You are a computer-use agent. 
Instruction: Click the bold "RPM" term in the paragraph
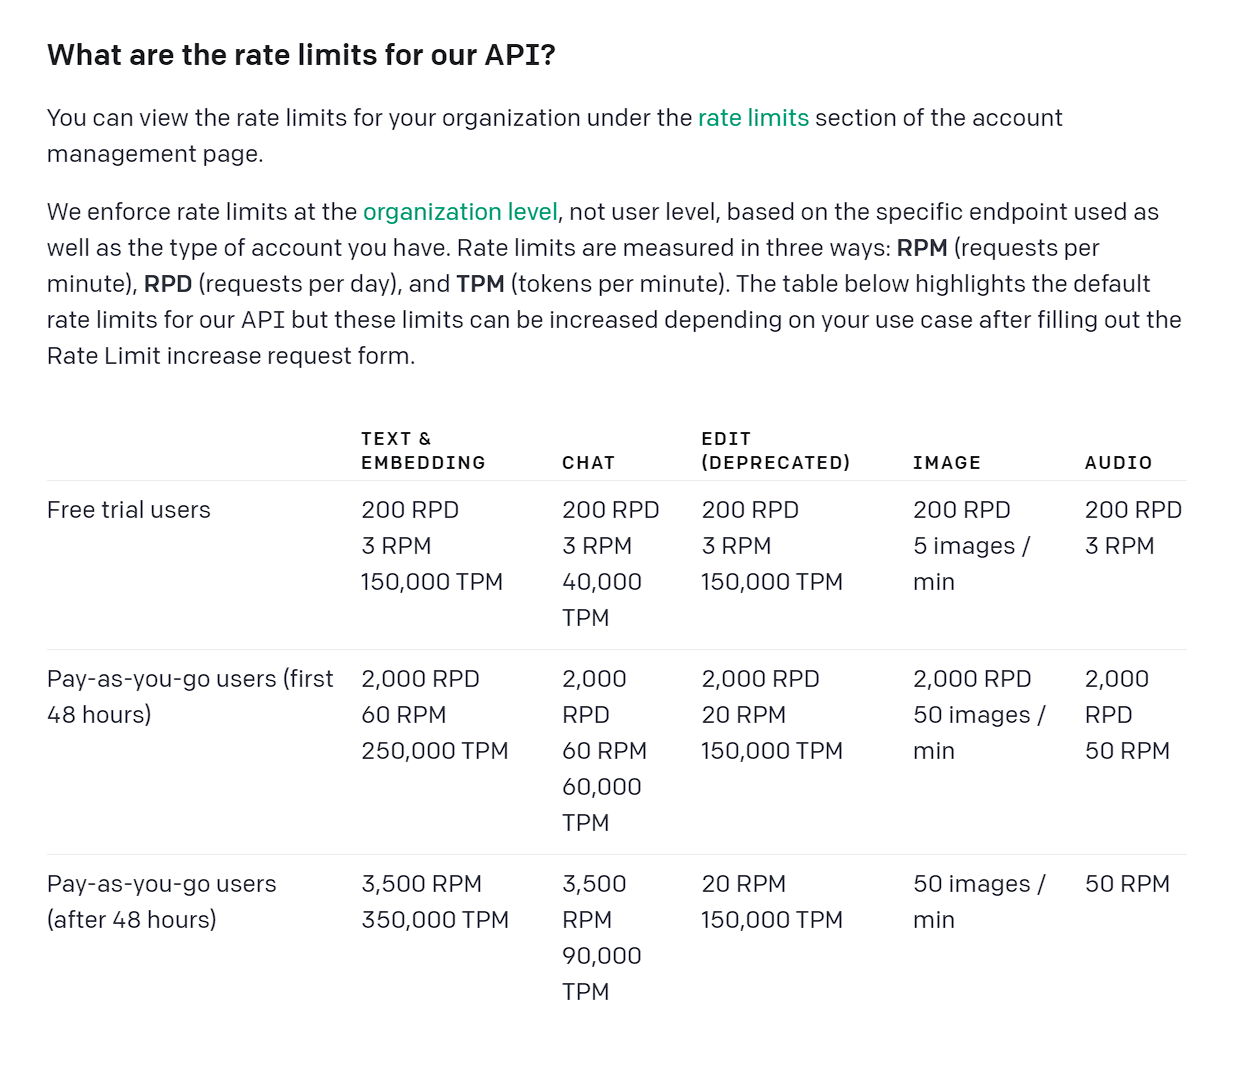point(922,248)
